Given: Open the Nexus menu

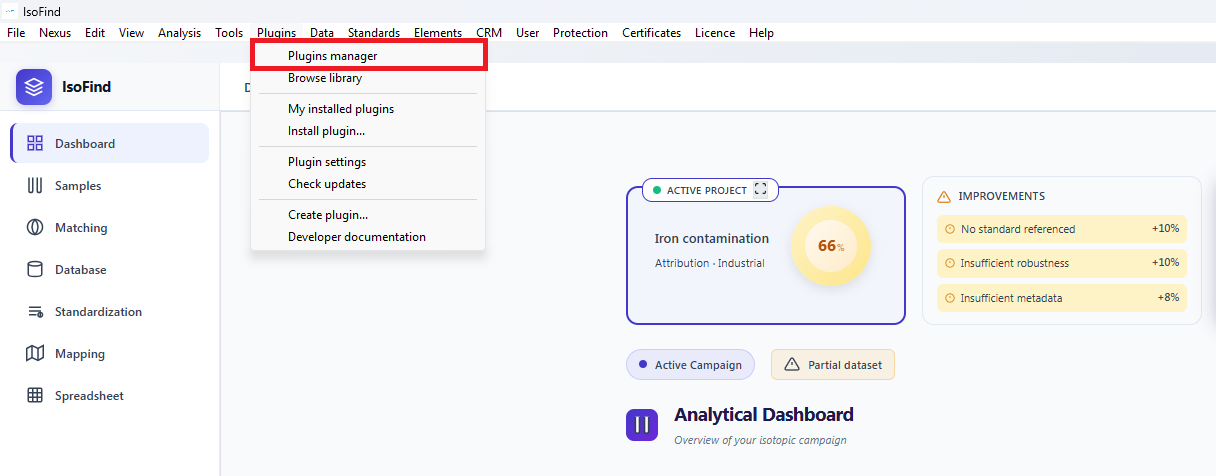Looking at the screenshot, I should click(x=55, y=33).
